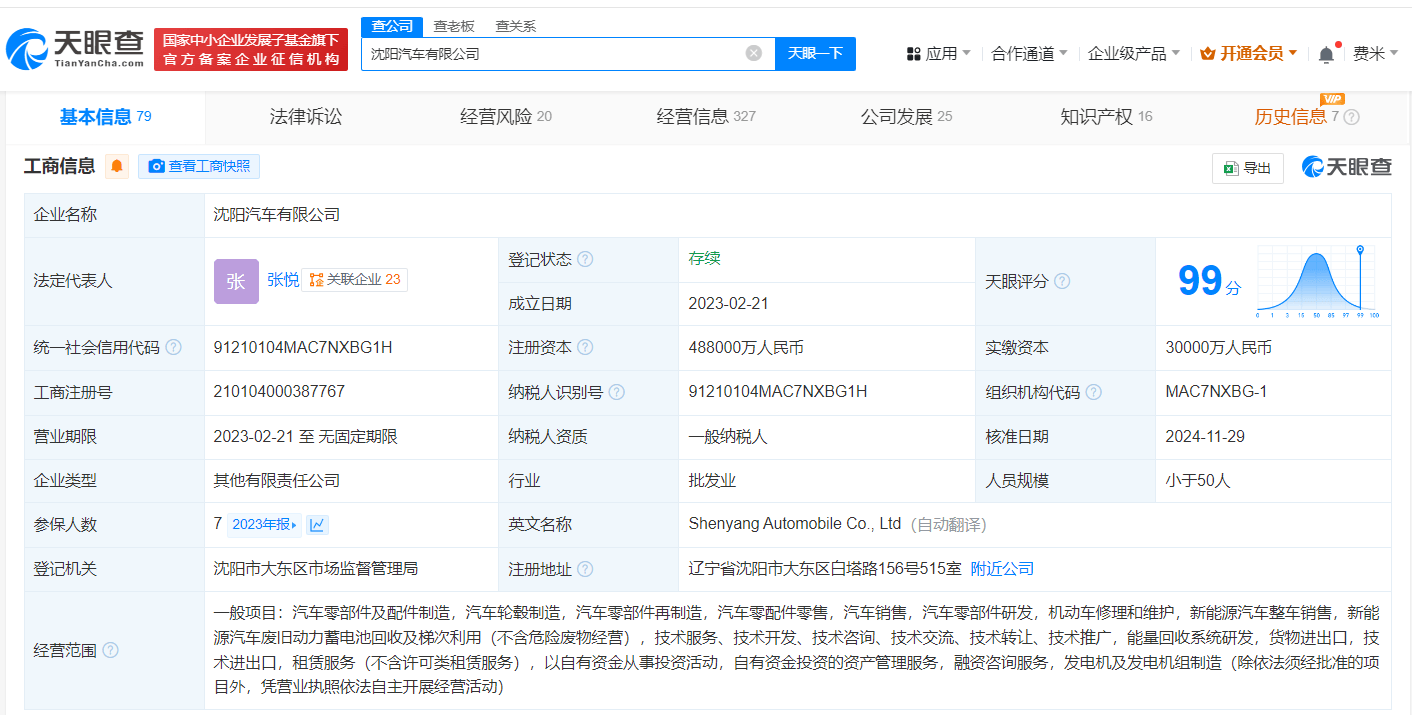The image size is (1412, 715).
Task: Click help icon beside 历史信息 tab
Action: 1351,117
